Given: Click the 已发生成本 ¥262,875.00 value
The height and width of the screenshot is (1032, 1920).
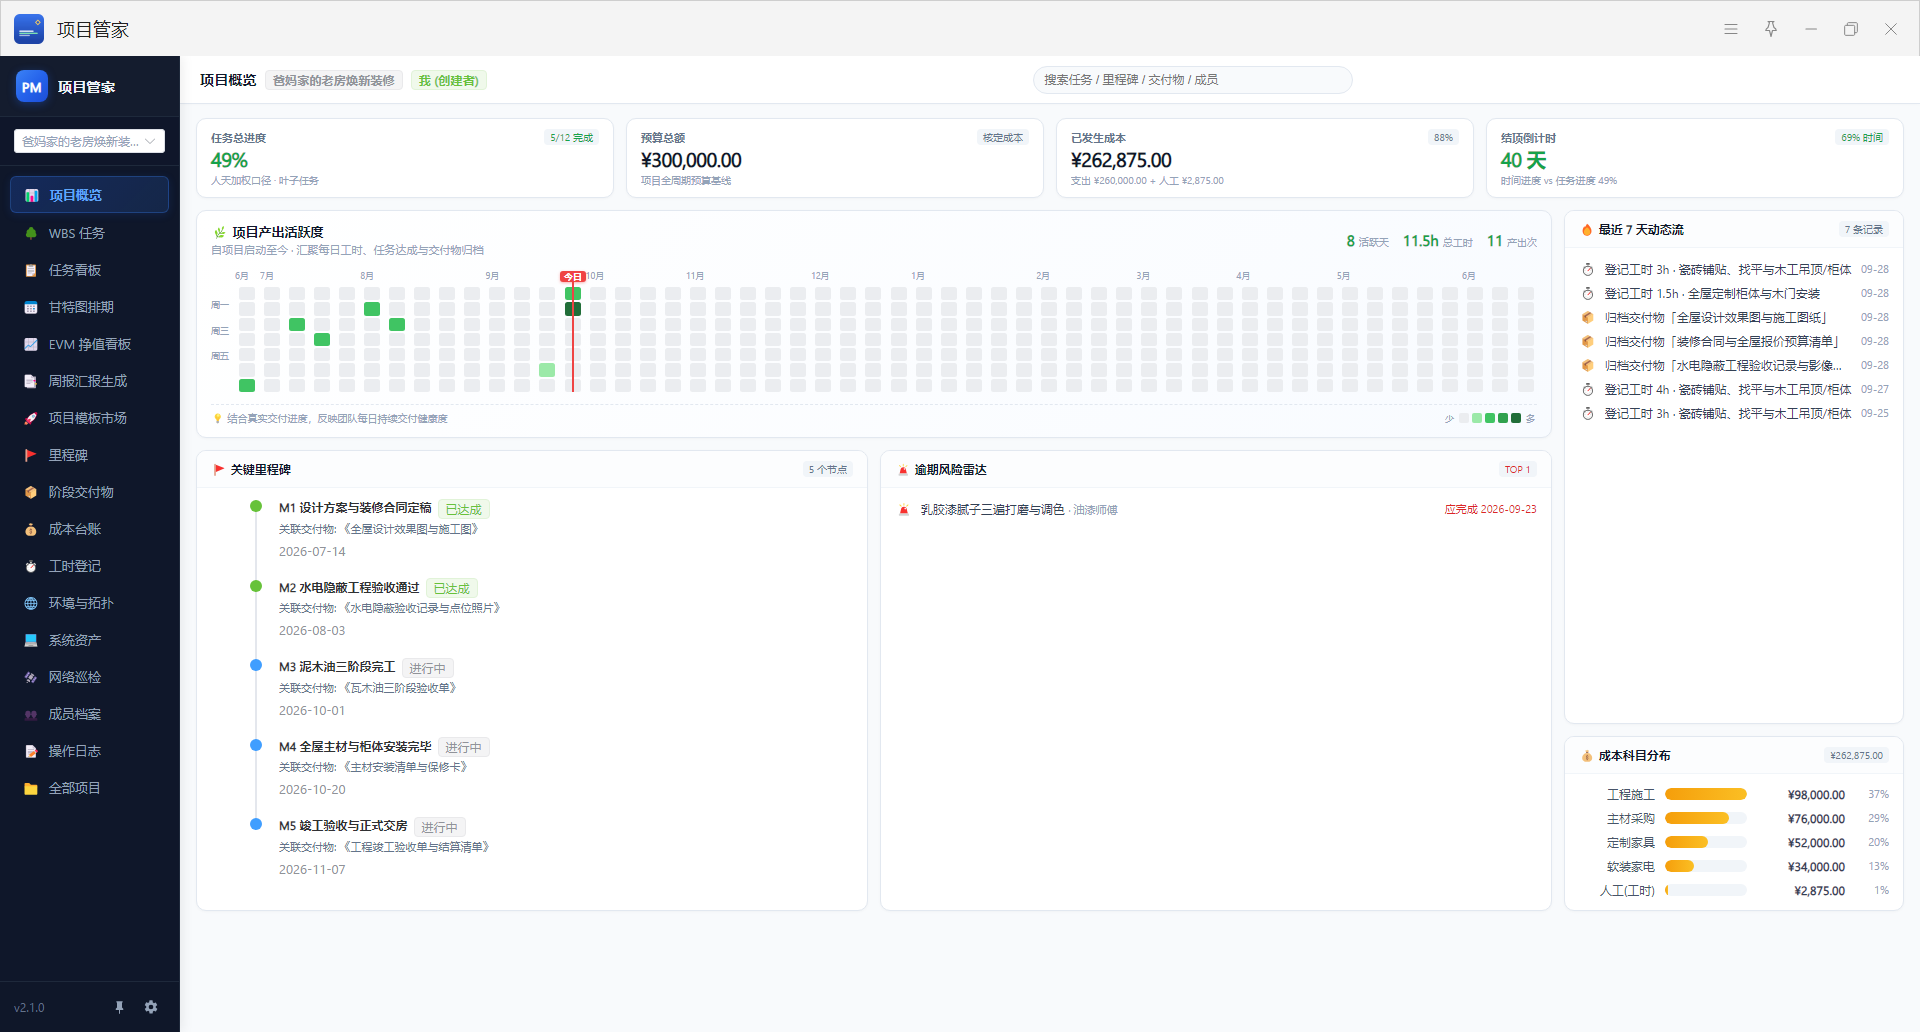Looking at the screenshot, I should (1121, 160).
